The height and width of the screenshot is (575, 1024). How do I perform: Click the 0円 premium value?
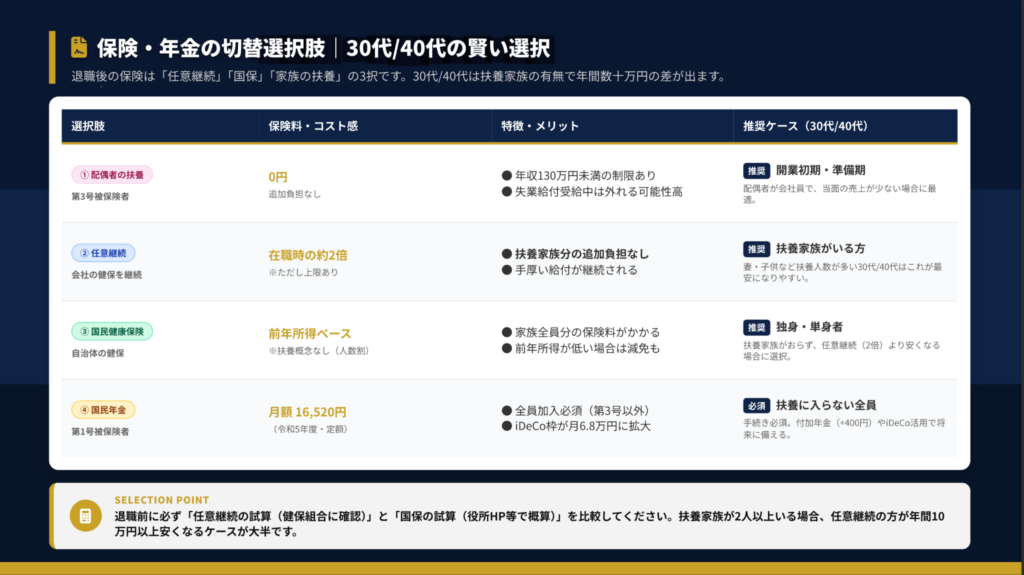278,176
